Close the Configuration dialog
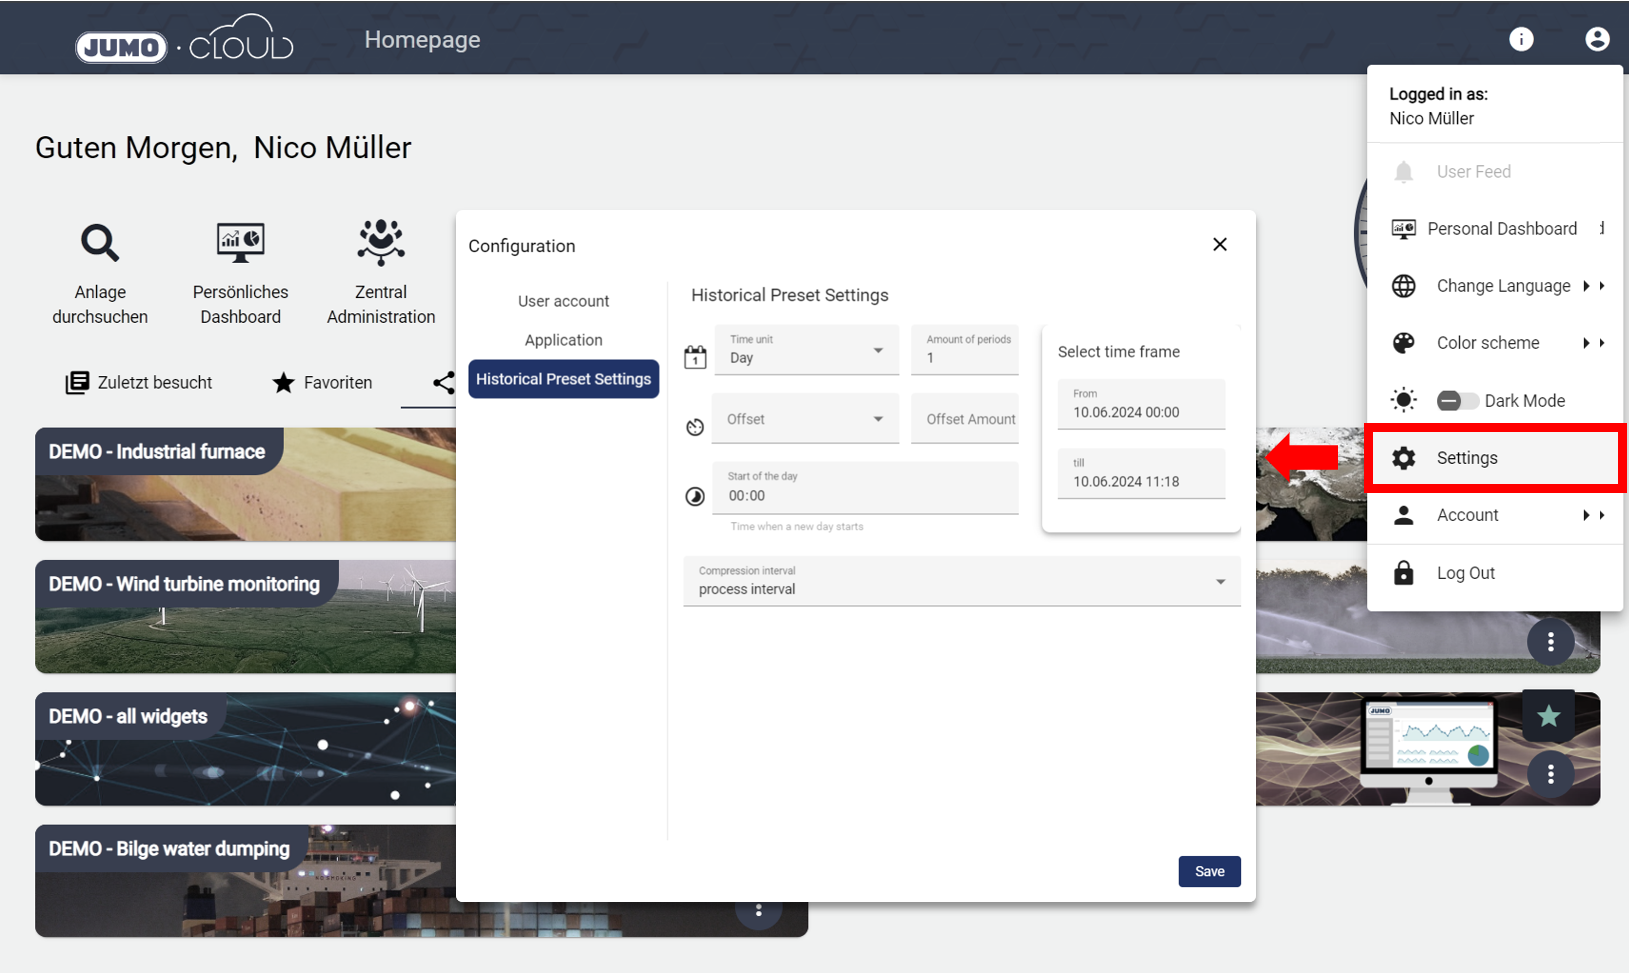 (1219, 245)
